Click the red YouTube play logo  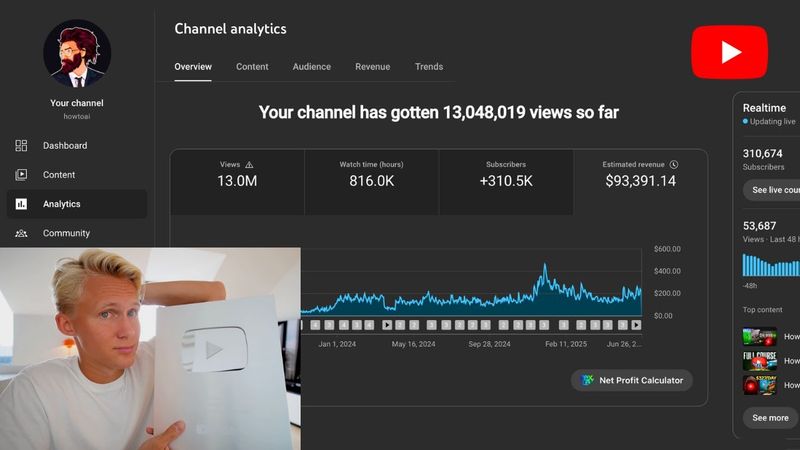[729, 52]
